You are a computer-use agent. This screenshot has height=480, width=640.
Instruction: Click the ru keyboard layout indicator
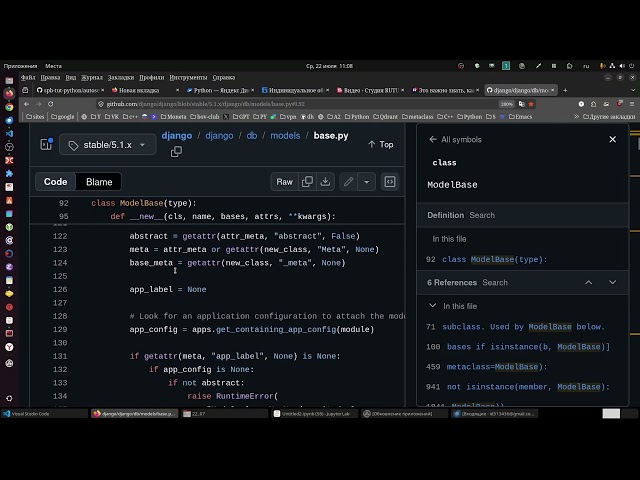click(586, 66)
